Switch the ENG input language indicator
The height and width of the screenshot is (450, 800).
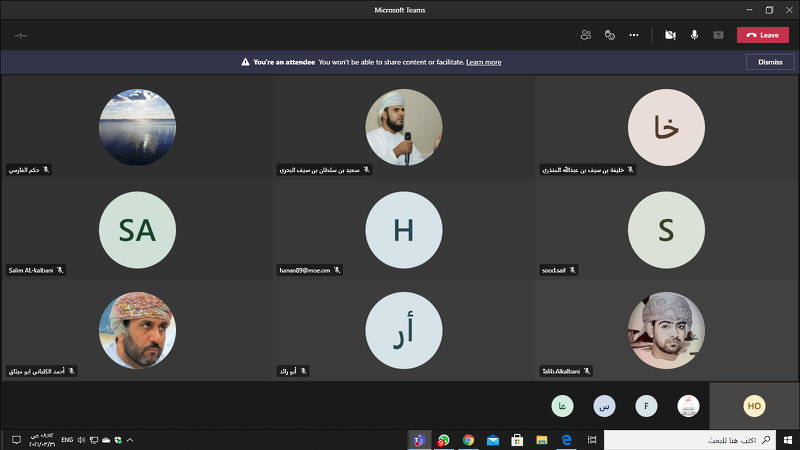coord(68,440)
